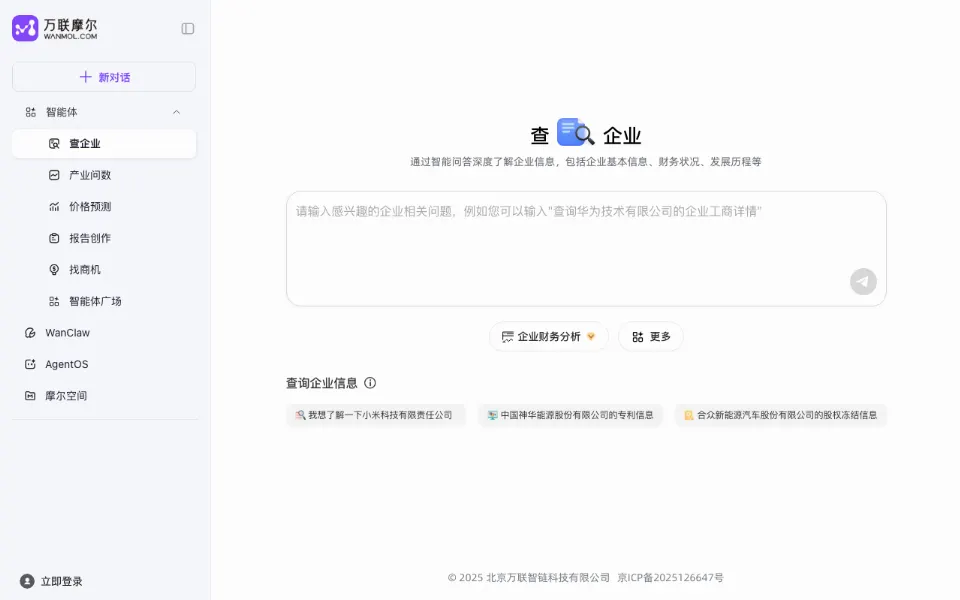Viewport: 960px width, 600px height.
Task: Click the 查询企业信息 heading
Action: point(322,383)
